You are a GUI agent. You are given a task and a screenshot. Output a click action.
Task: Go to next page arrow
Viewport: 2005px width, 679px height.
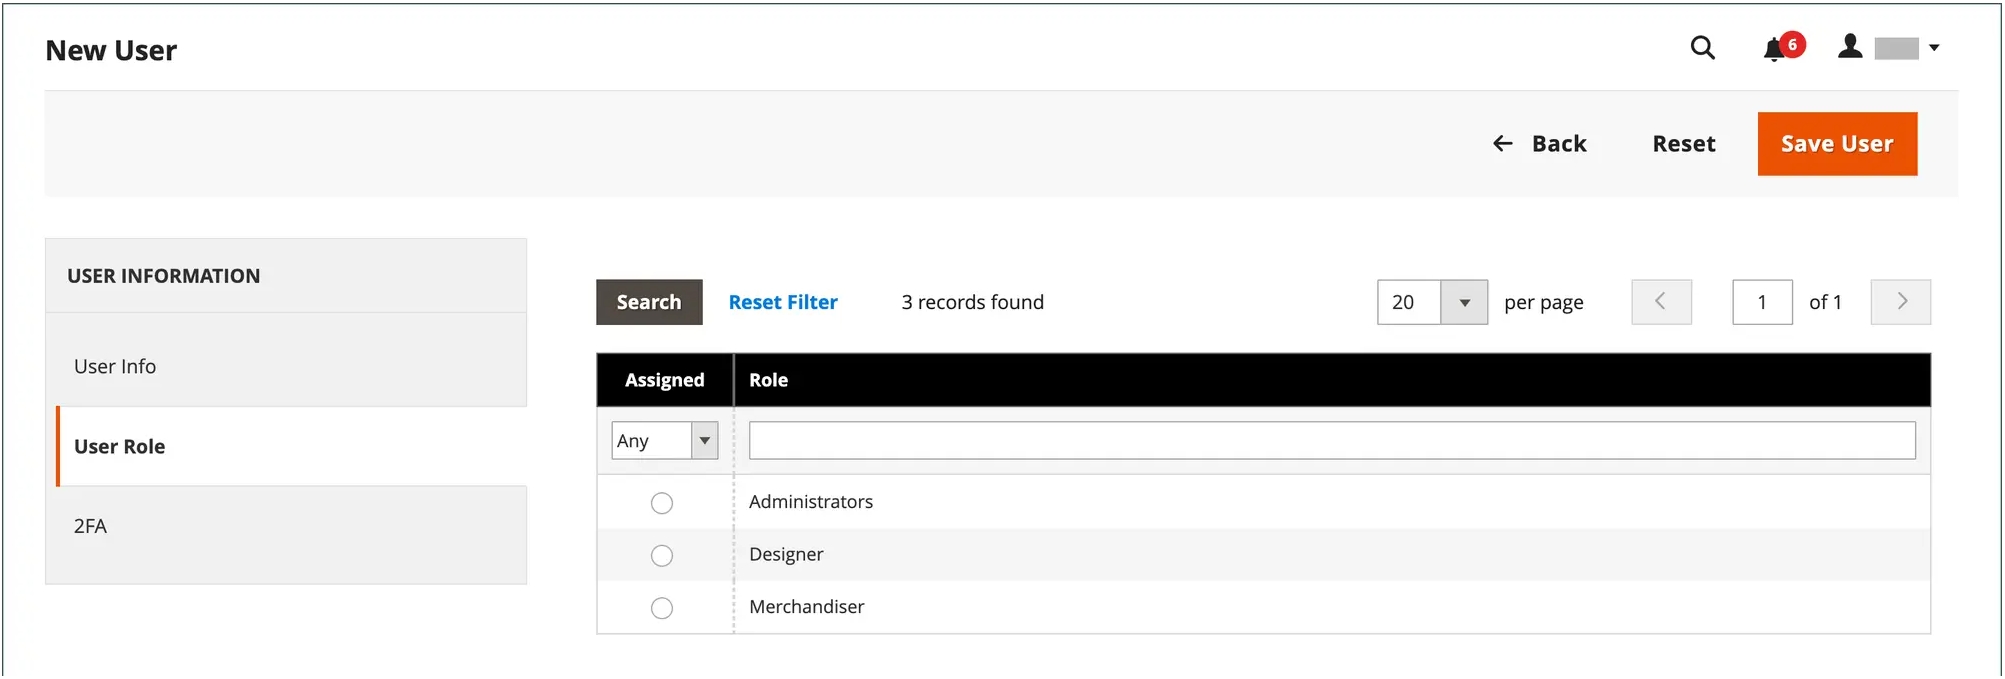point(1900,302)
